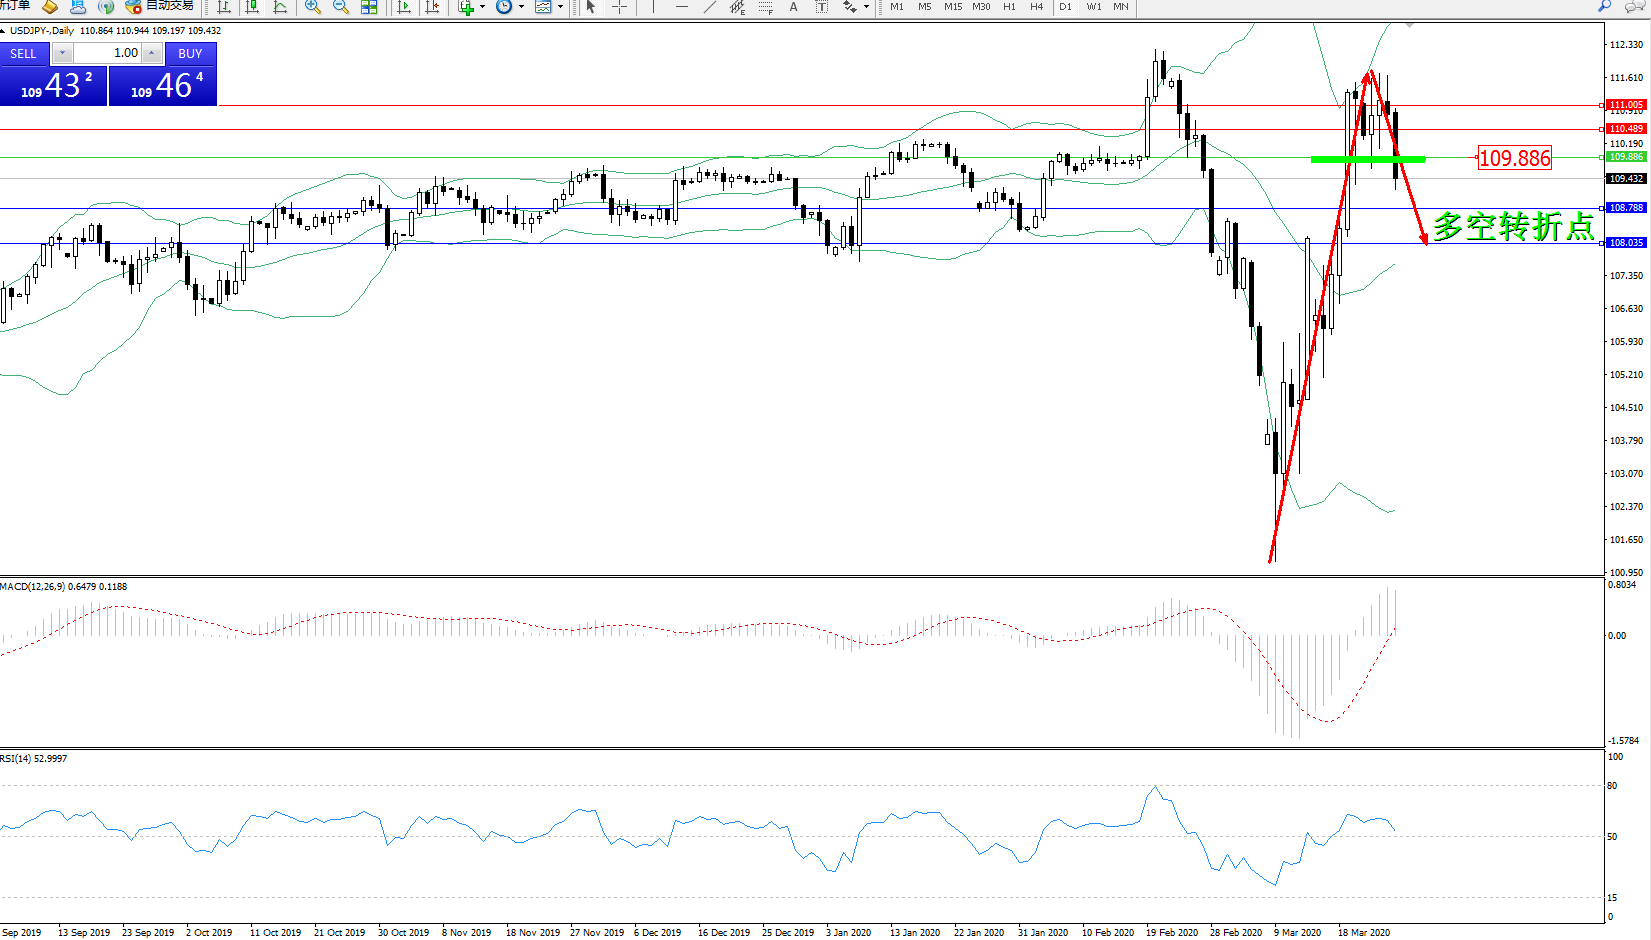The height and width of the screenshot is (940, 1651).
Task: Expand the chart templates dropdown arrow
Action: click(560, 7)
